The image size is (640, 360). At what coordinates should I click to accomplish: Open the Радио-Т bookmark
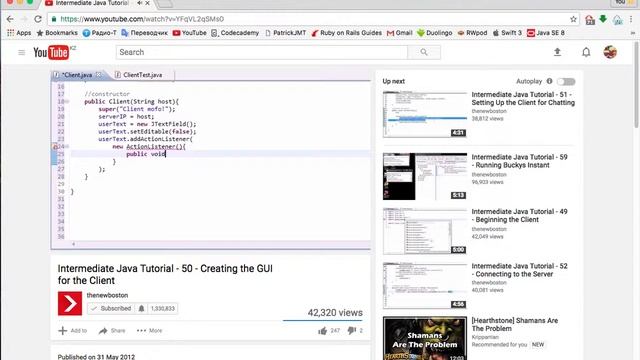coord(100,33)
